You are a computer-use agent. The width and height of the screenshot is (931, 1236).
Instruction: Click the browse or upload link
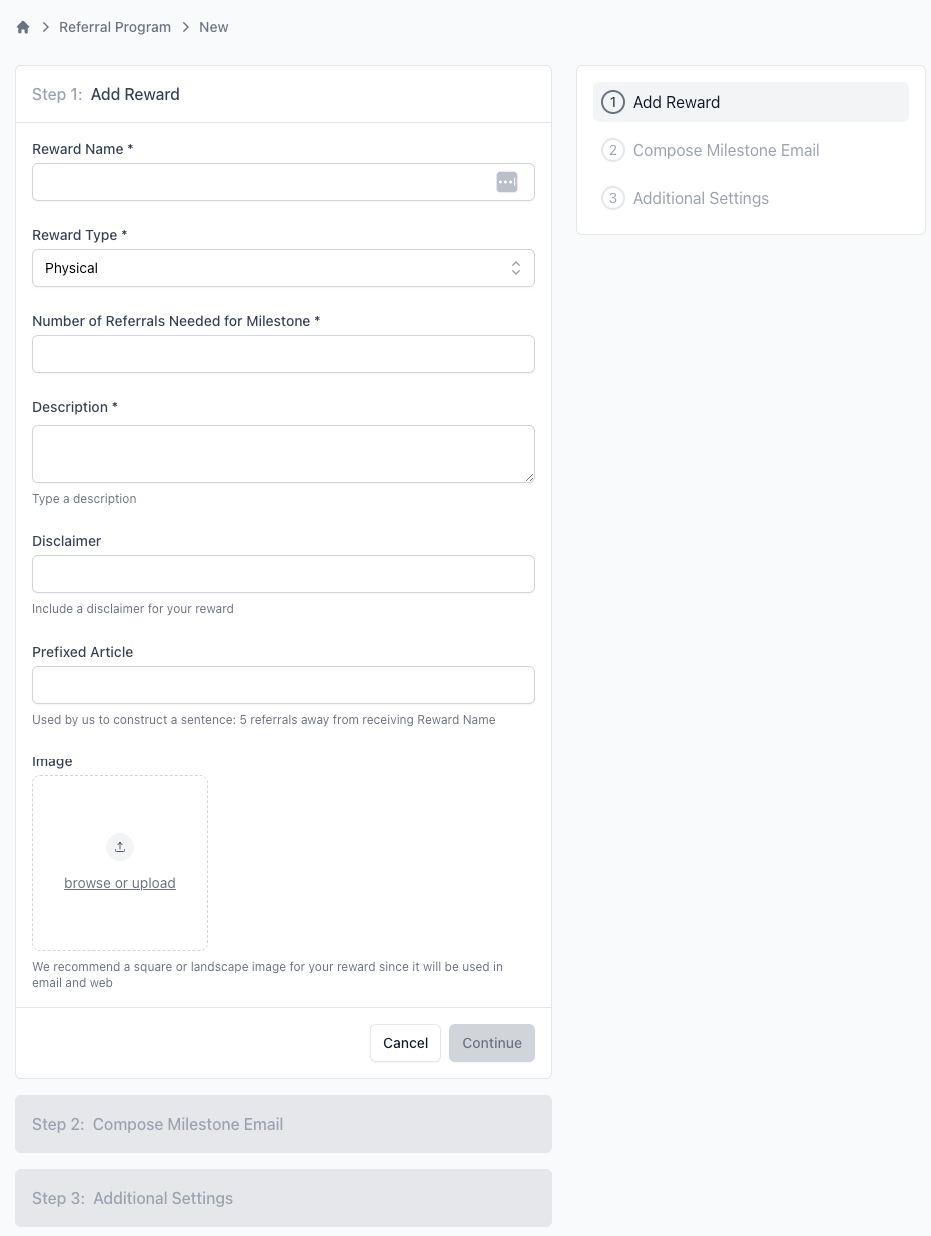(120, 883)
